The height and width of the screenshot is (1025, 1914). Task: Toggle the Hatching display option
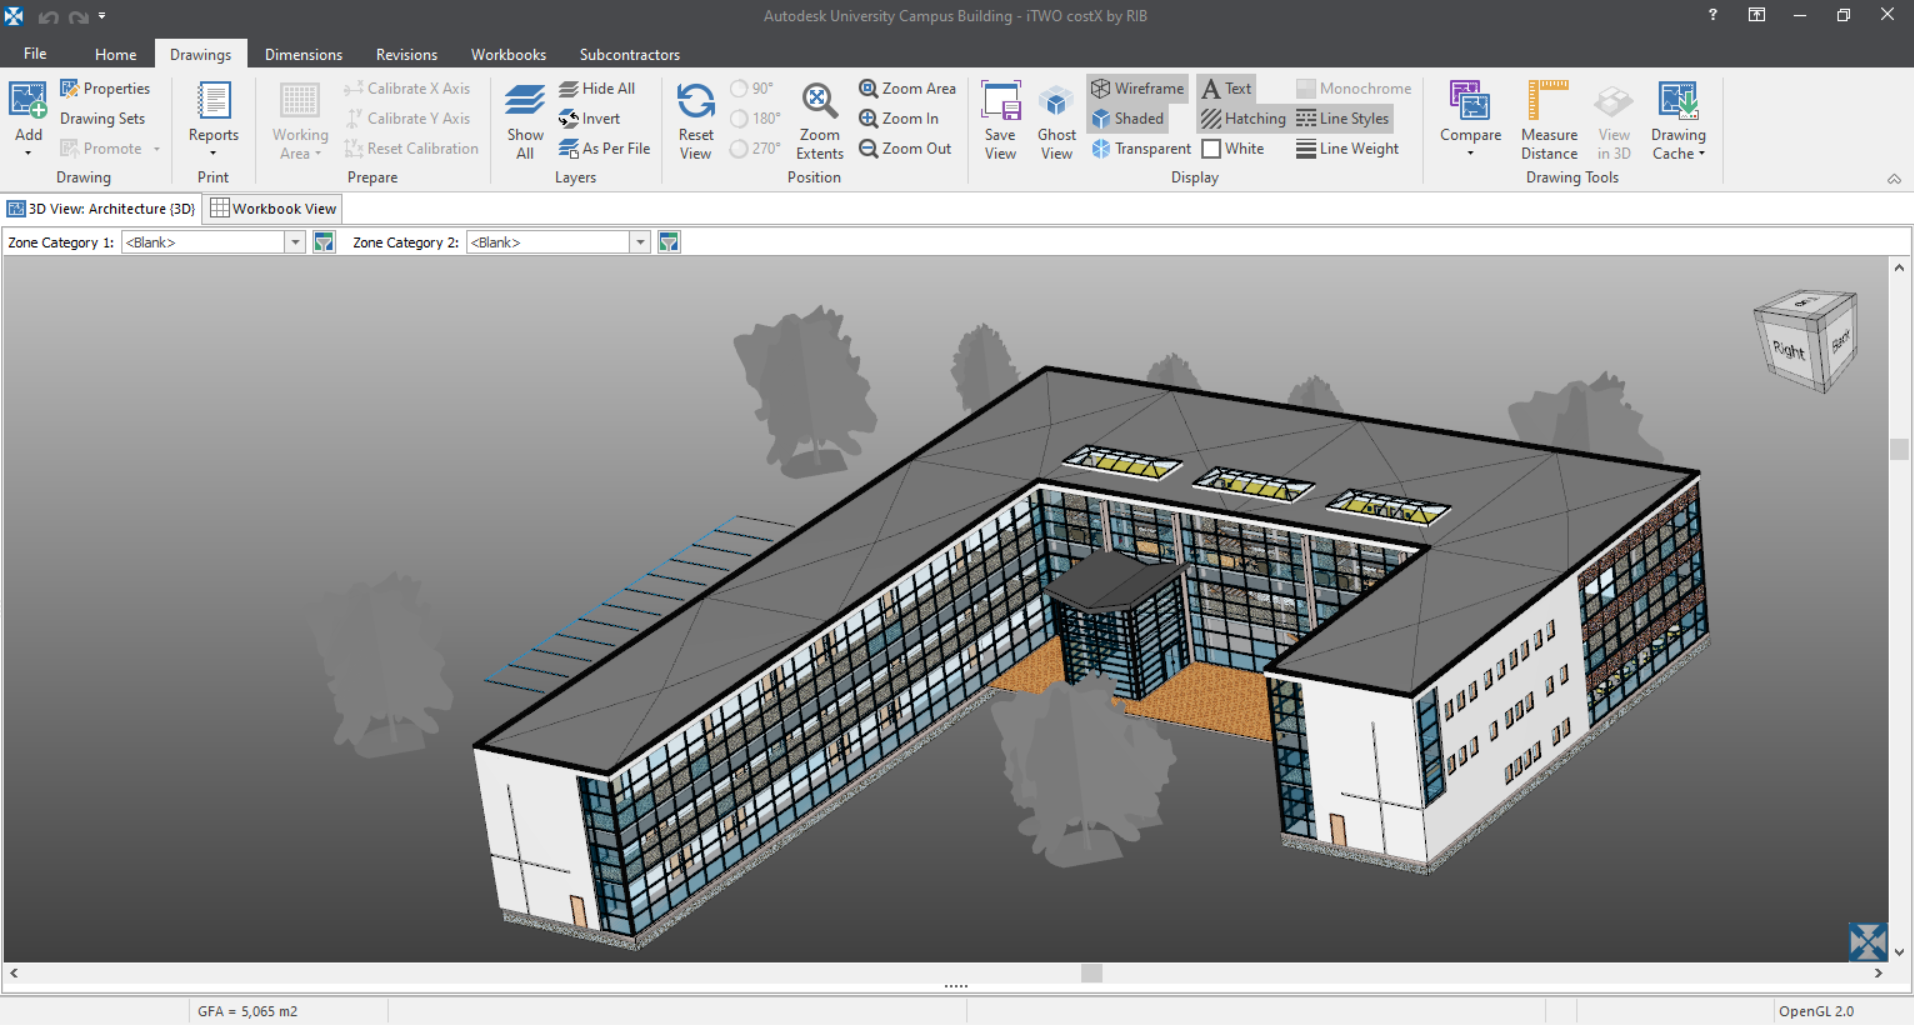(1243, 119)
